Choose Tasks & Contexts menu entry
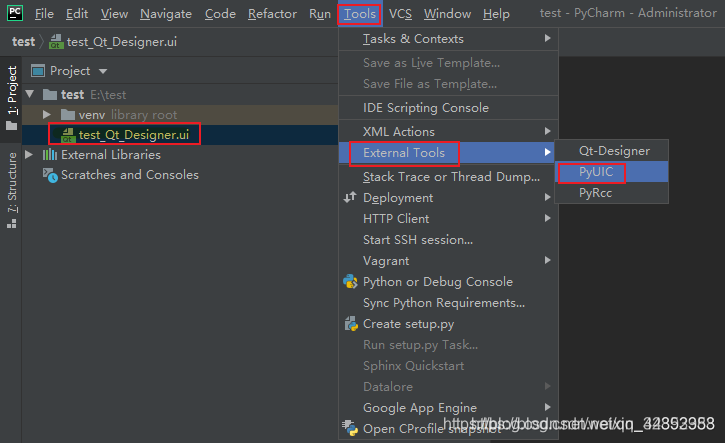Screen dimensions: 725x443 pyautogui.click(x=449, y=39)
